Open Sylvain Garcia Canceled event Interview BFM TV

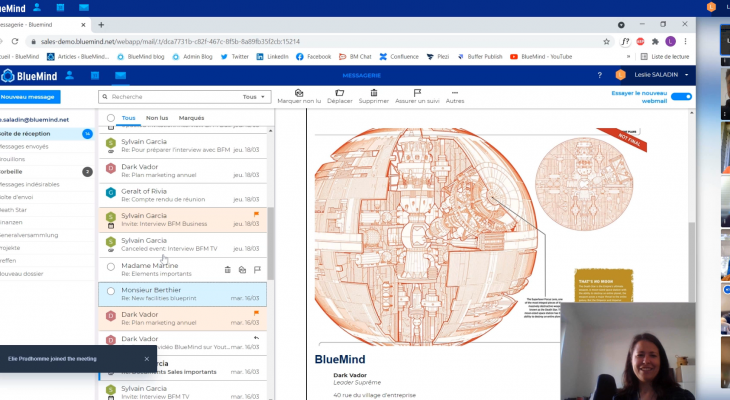pyautogui.click(x=182, y=244)
